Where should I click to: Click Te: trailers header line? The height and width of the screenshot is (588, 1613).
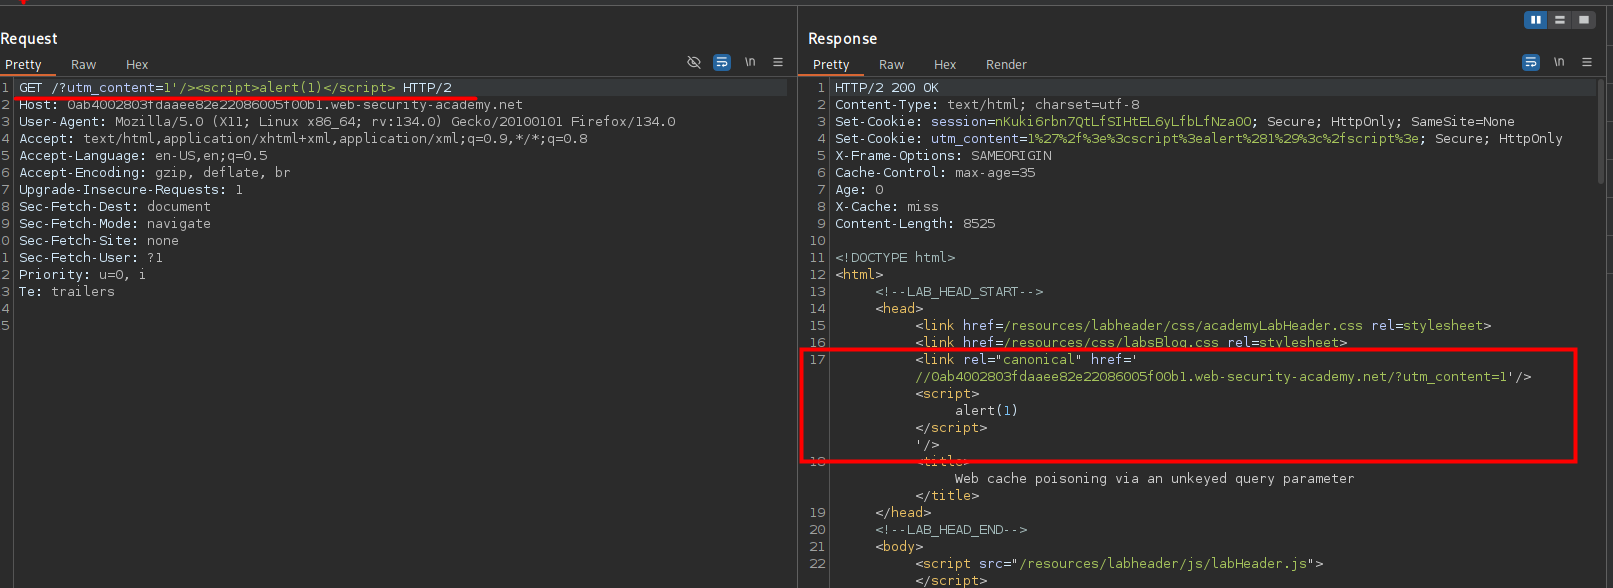tap(67, 292)
